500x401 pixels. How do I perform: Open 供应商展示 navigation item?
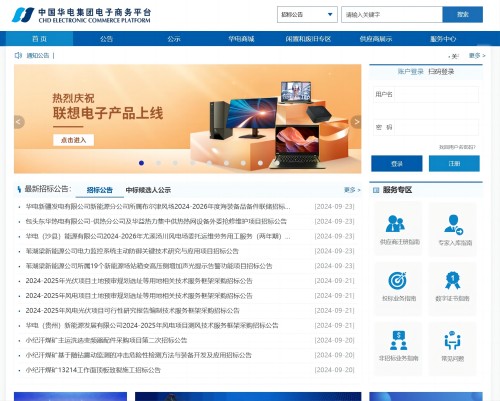376,39
